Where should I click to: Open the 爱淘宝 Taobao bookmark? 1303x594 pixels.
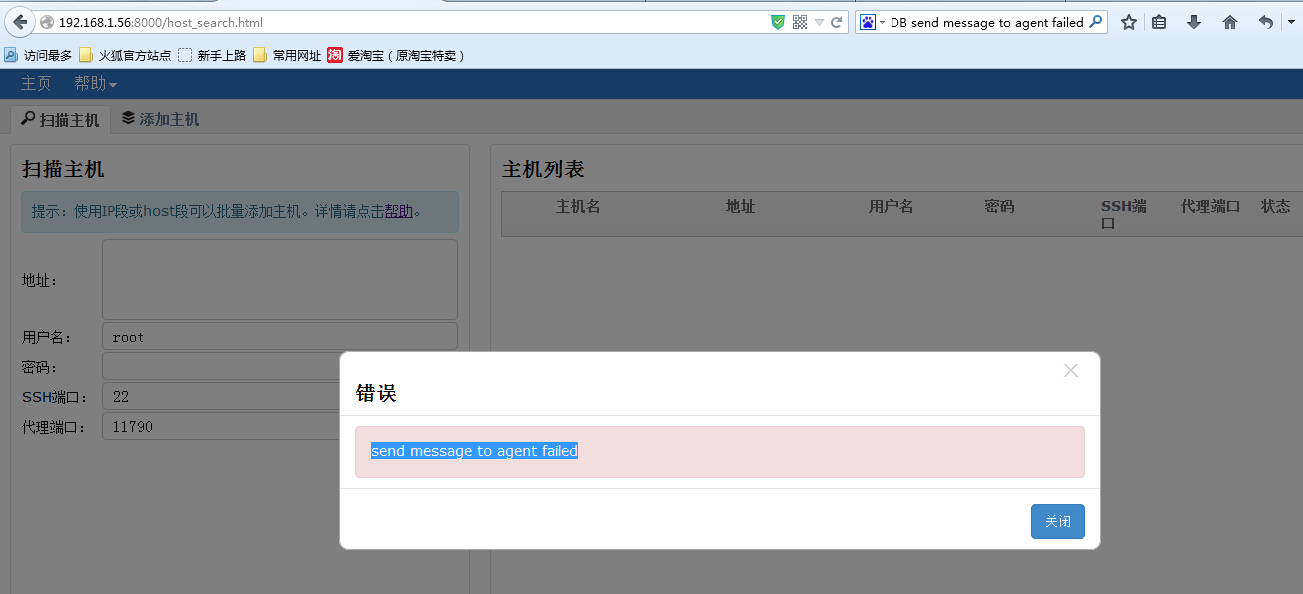tap(374, 55)
